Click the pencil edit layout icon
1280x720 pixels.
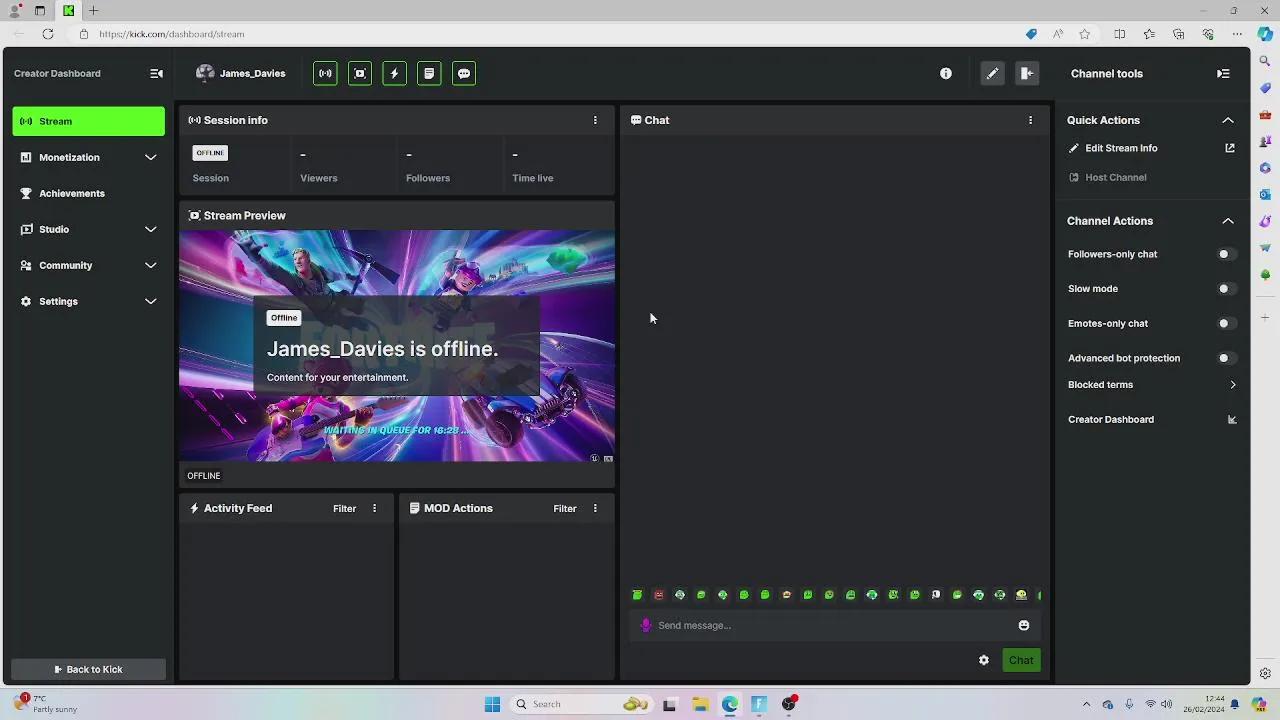point(992,73)
